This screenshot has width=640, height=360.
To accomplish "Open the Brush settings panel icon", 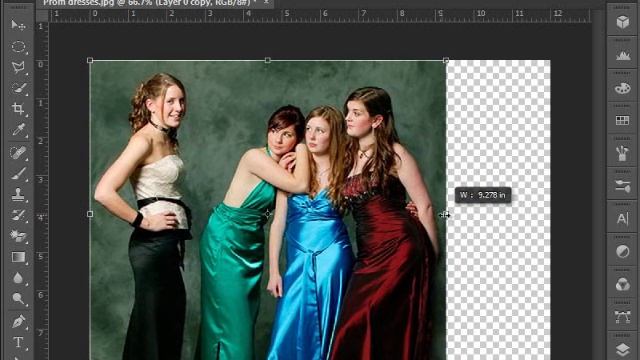I will point(622,186).
